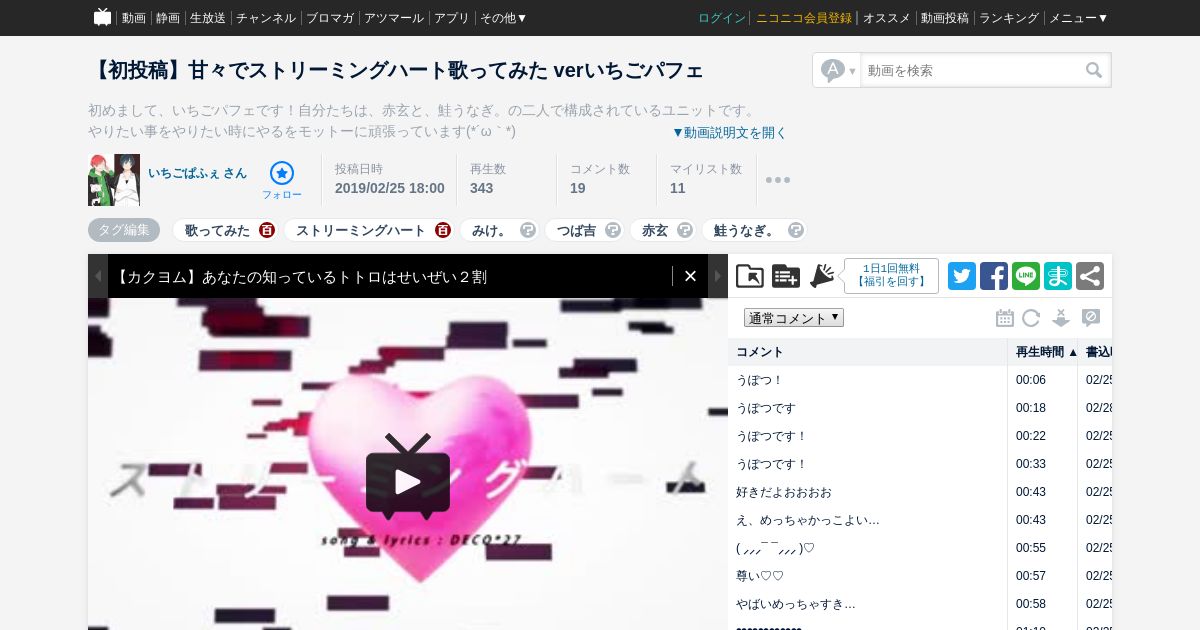Image resolution: width=1200 pixels, height=630 pixels.
Task: Click the dictionary icon beside つば吉 tag
Action: [613, 230]
